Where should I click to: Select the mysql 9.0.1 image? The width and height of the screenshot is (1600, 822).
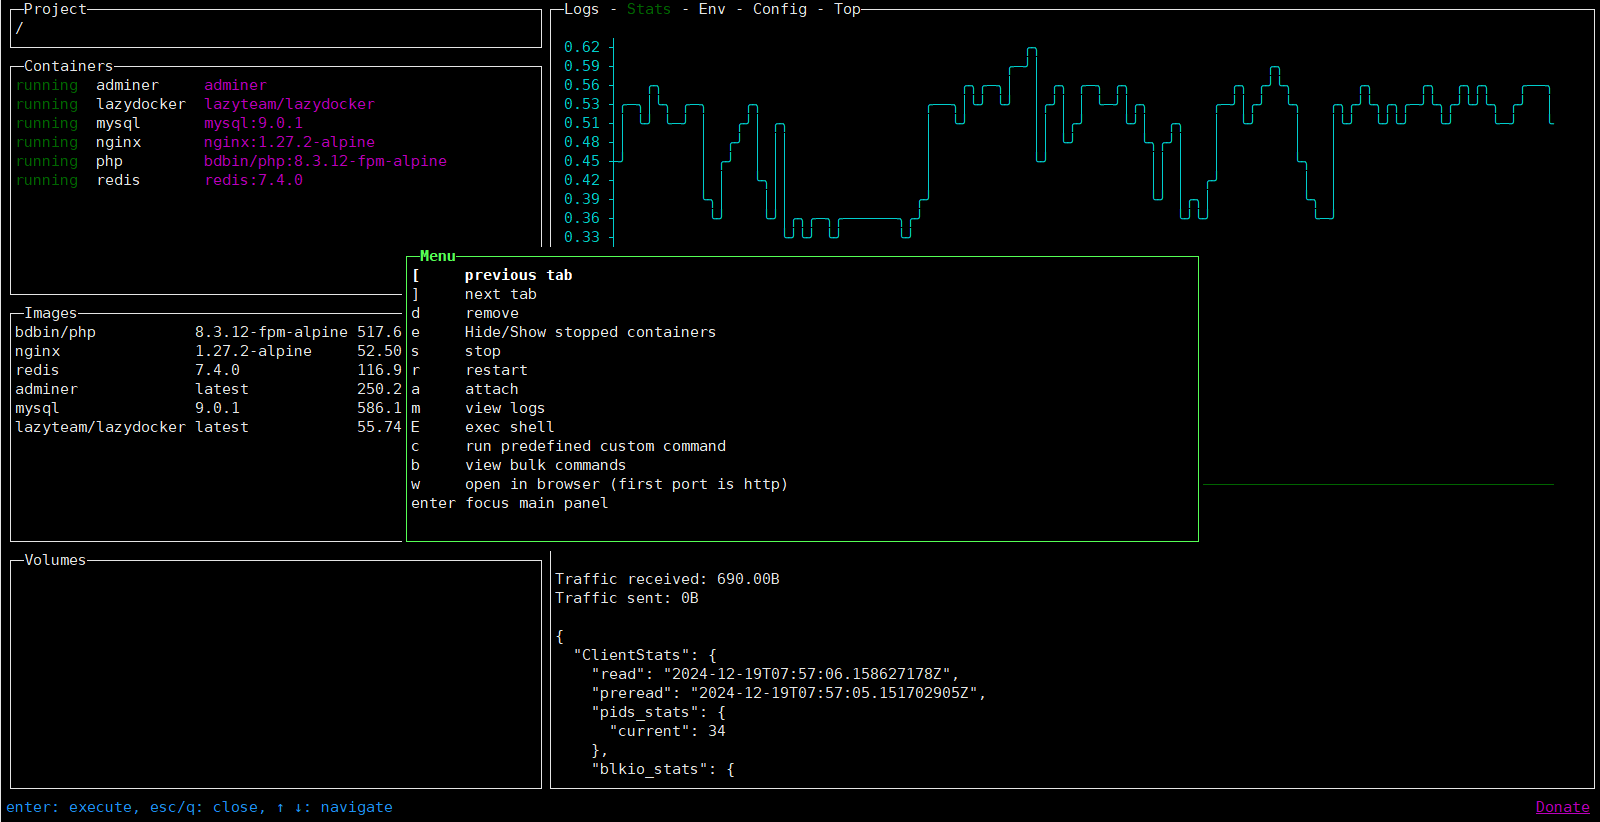coord(209,408)
